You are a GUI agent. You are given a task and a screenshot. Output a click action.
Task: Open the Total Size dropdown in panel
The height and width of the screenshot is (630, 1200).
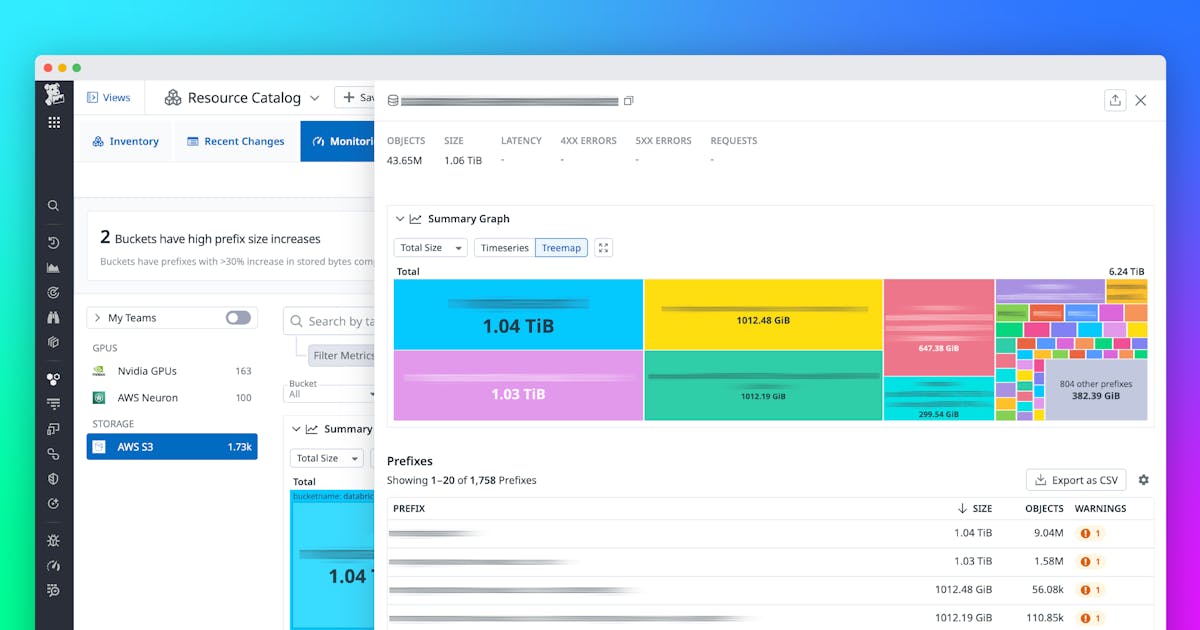tap(431, 248)
